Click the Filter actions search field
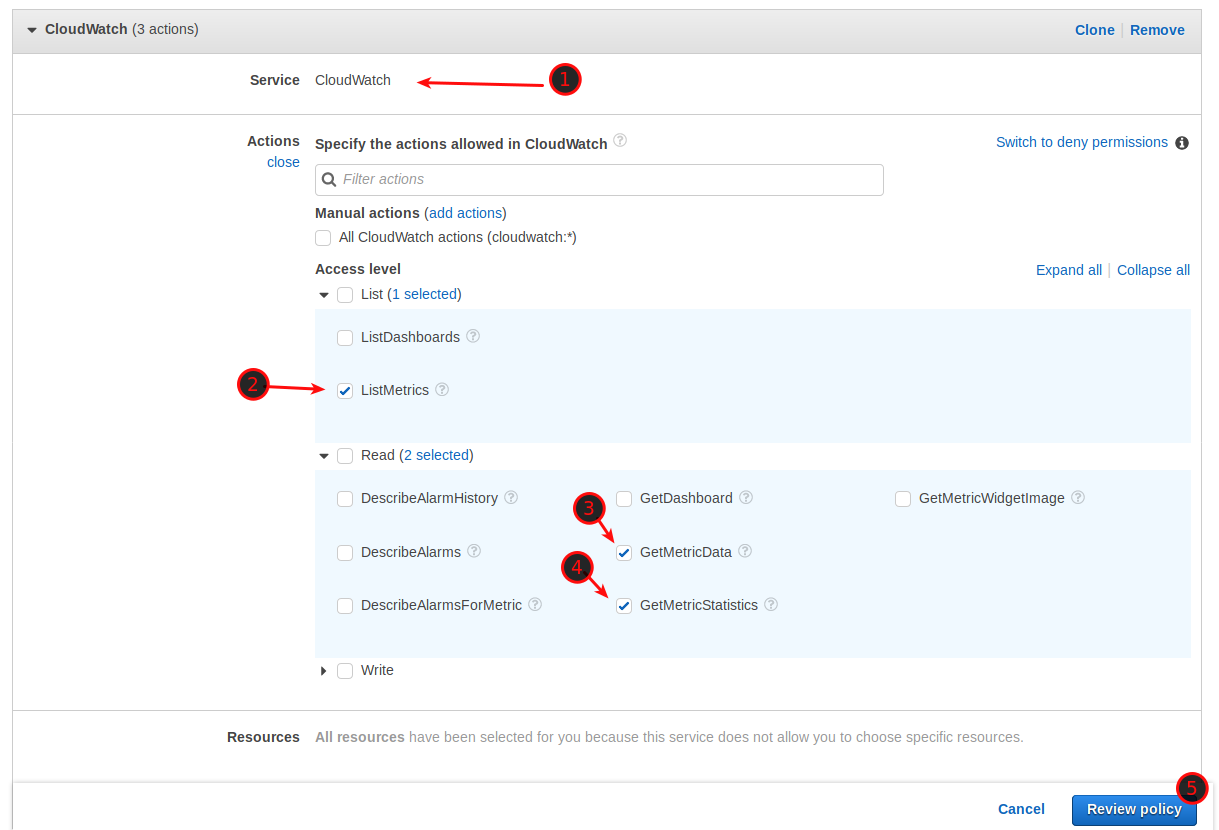 point(599,180)
